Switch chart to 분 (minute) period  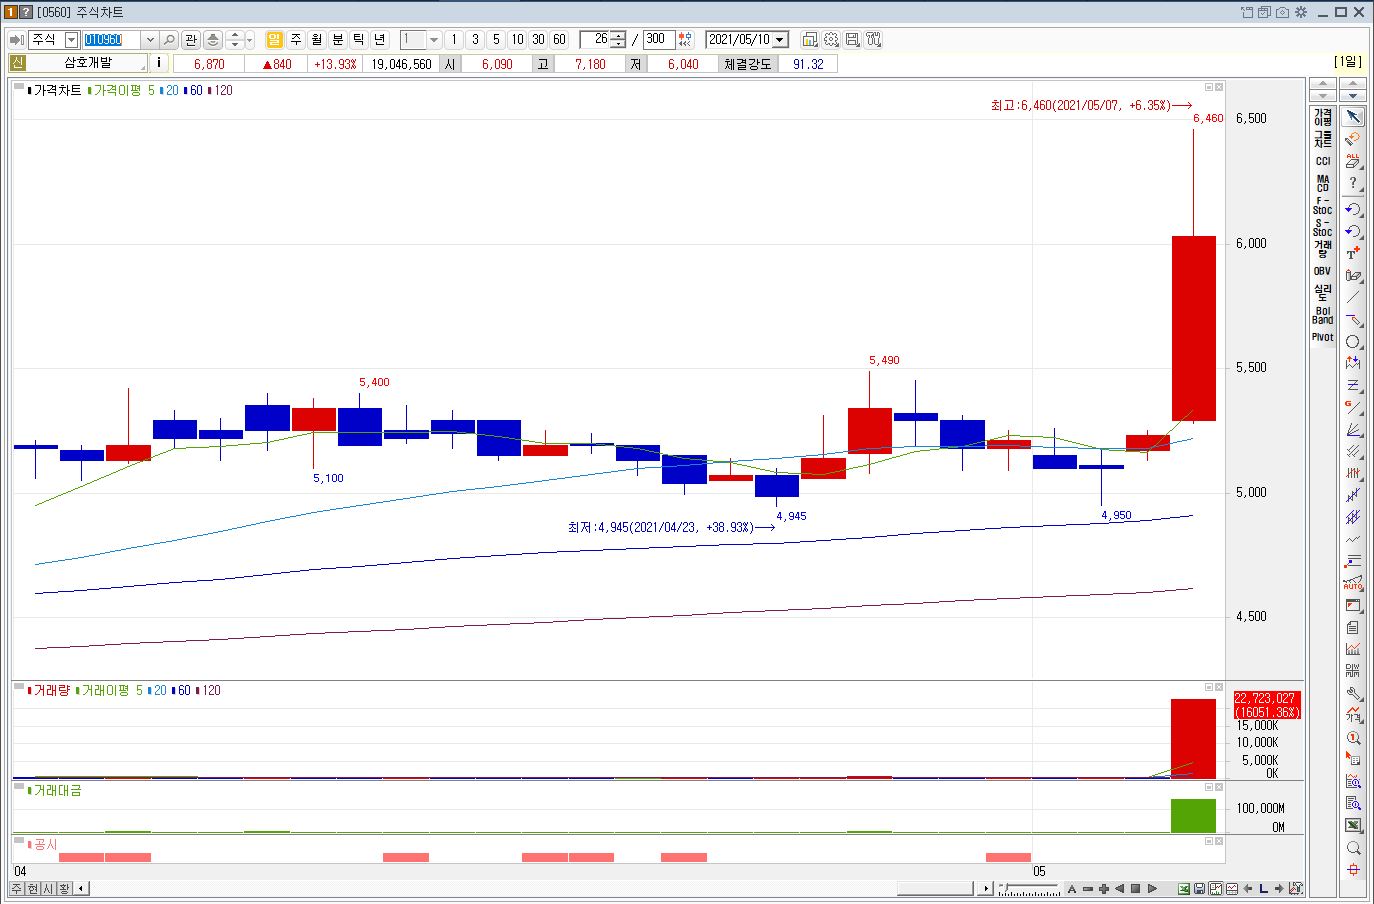[x=337, y=40]
